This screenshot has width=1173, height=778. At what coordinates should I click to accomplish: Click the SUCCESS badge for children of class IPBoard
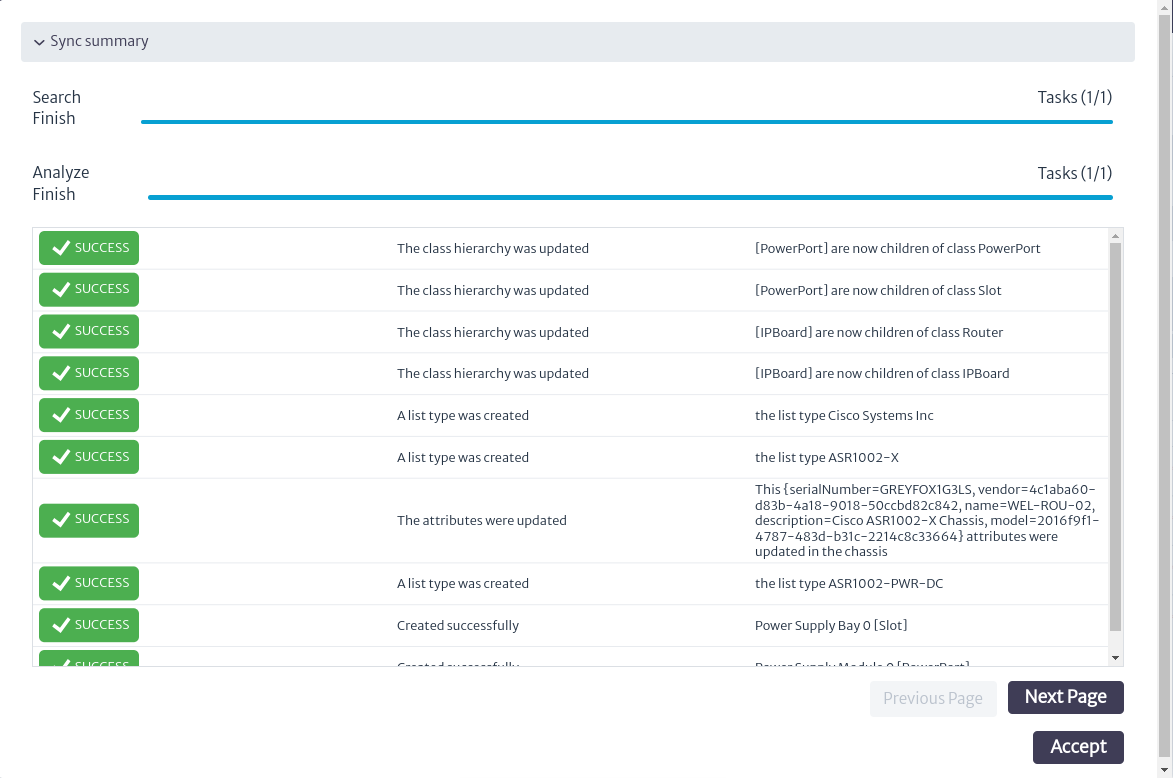pos(89,373)
